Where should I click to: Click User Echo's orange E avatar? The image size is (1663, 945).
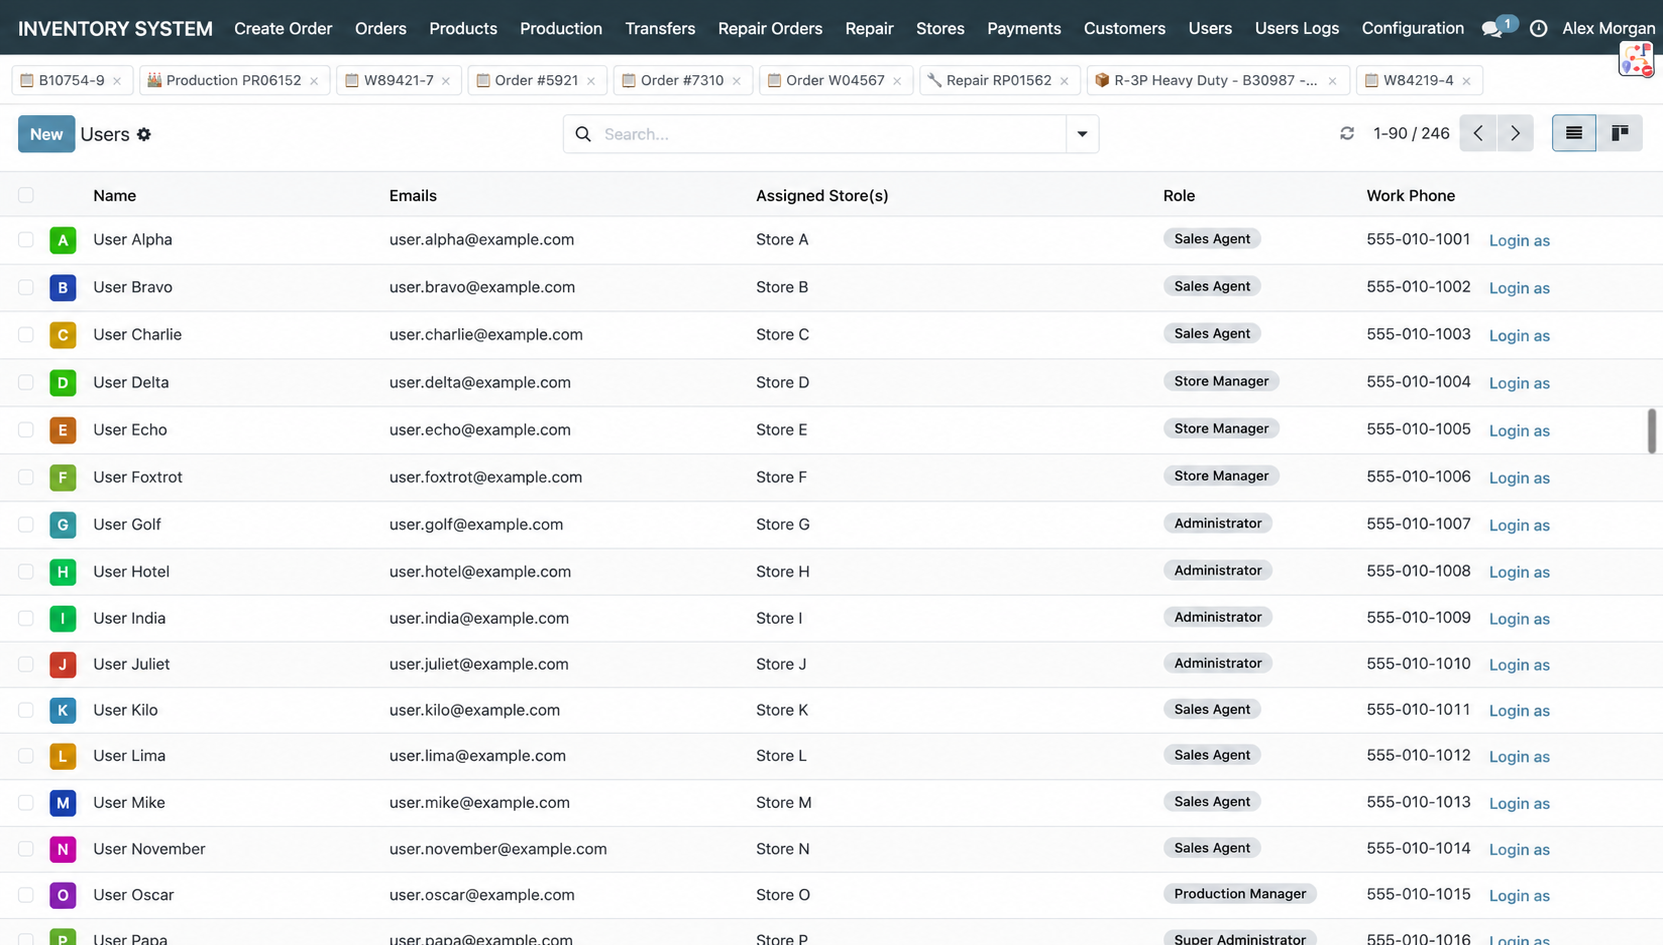point(63,430)
